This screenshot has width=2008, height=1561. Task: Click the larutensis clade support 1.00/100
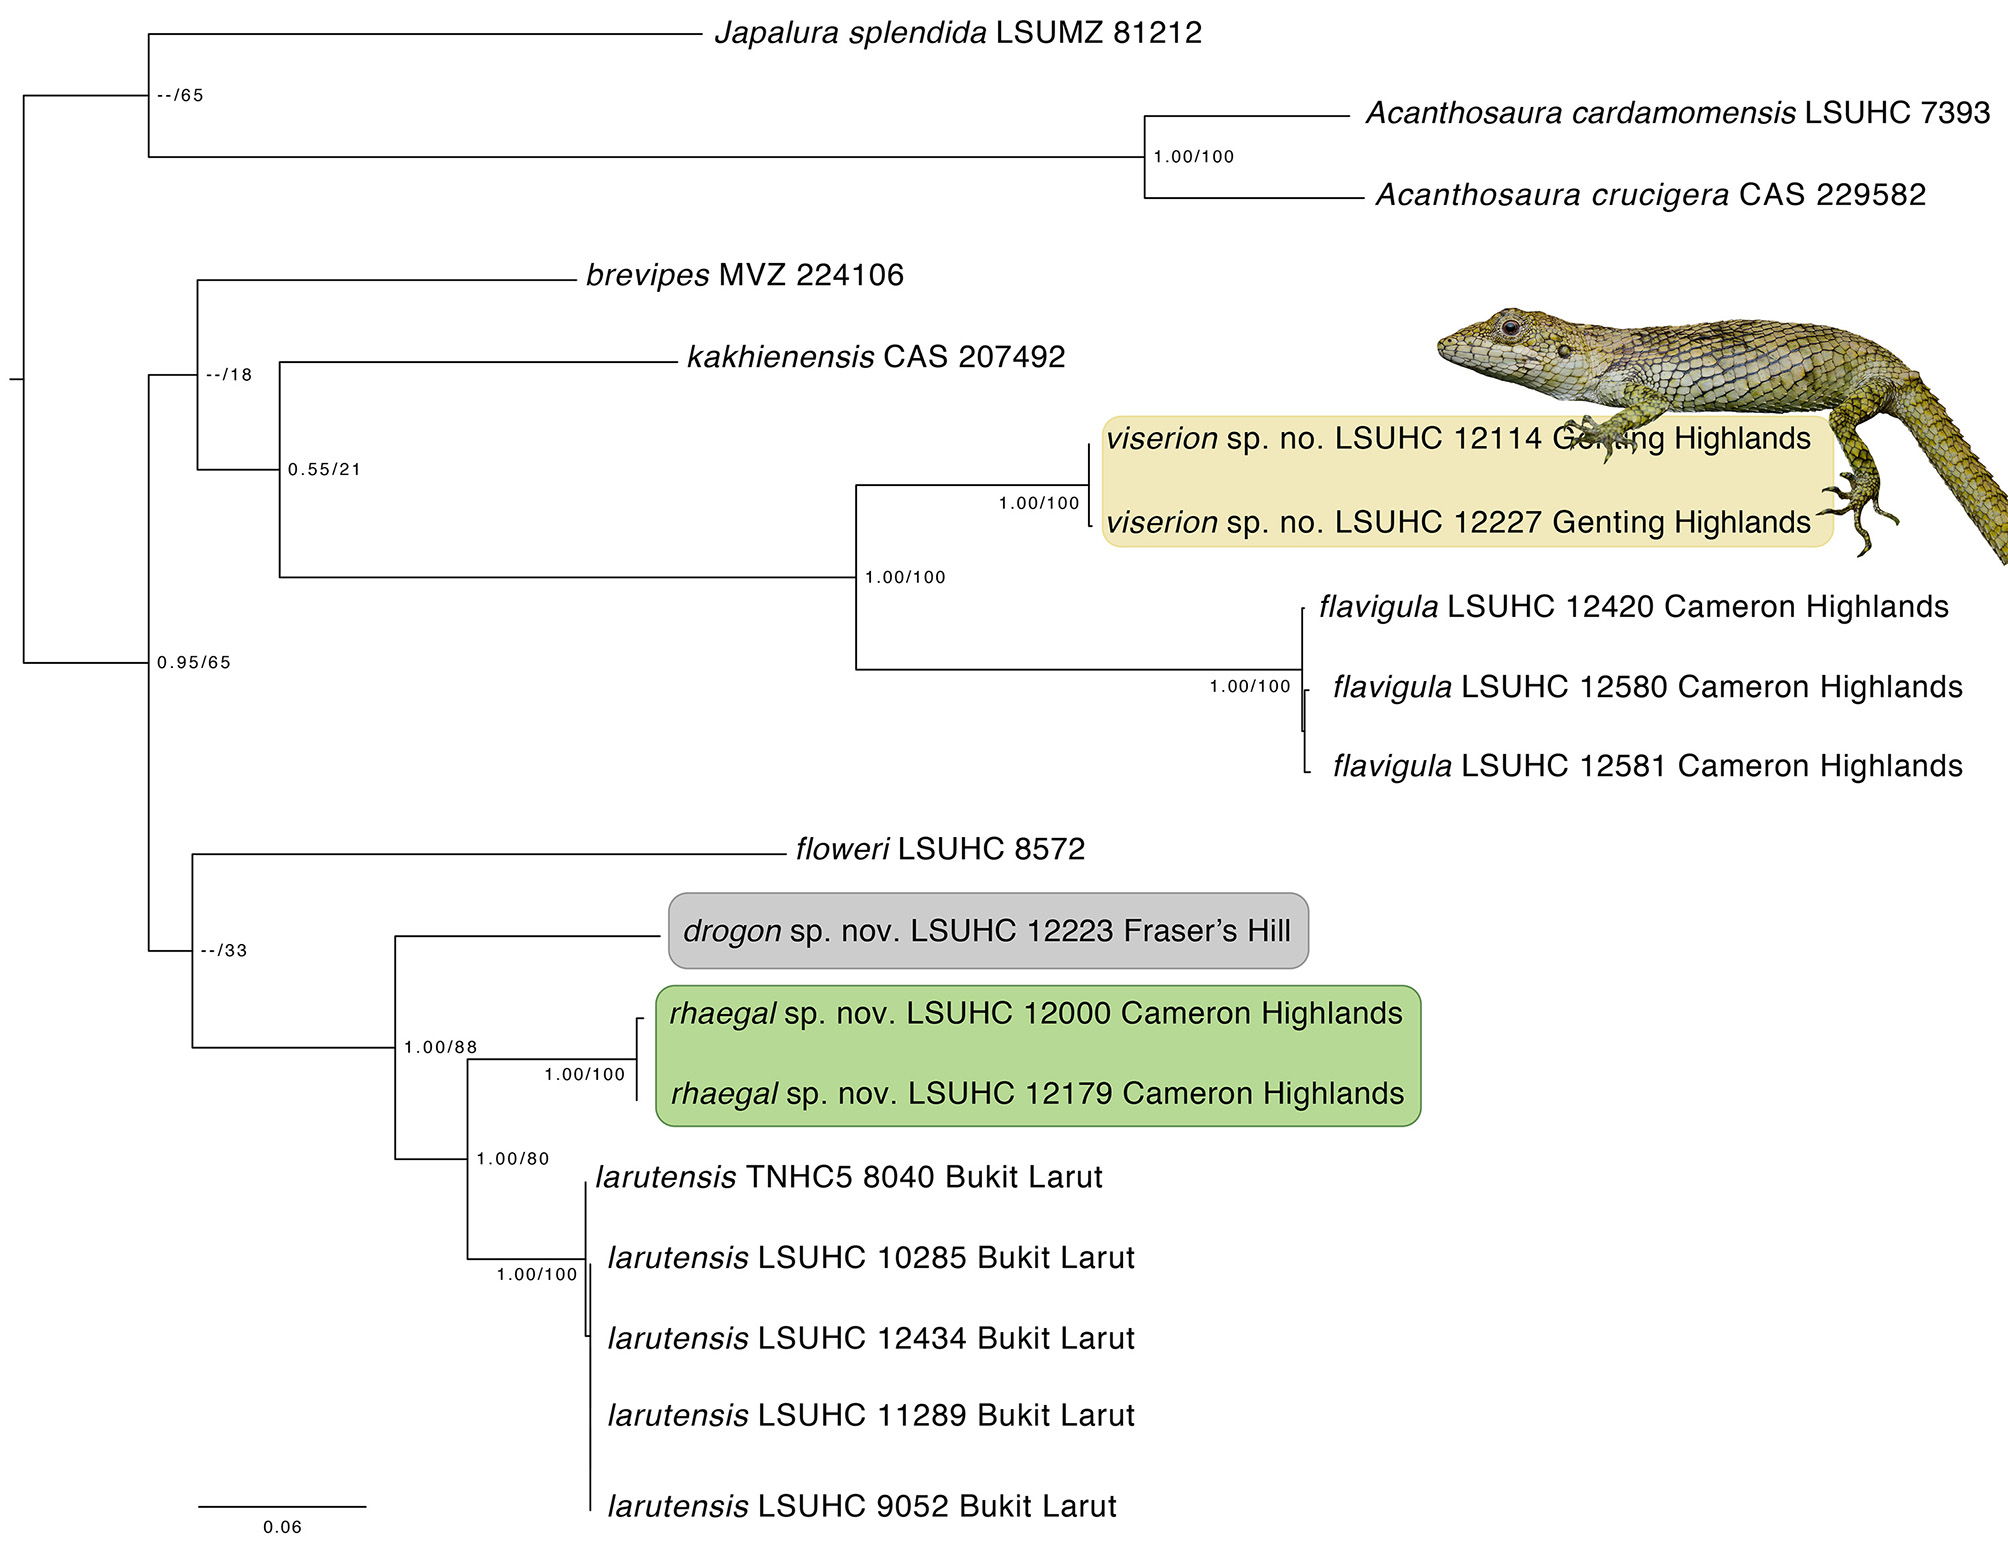click(x=537, y=1275)
